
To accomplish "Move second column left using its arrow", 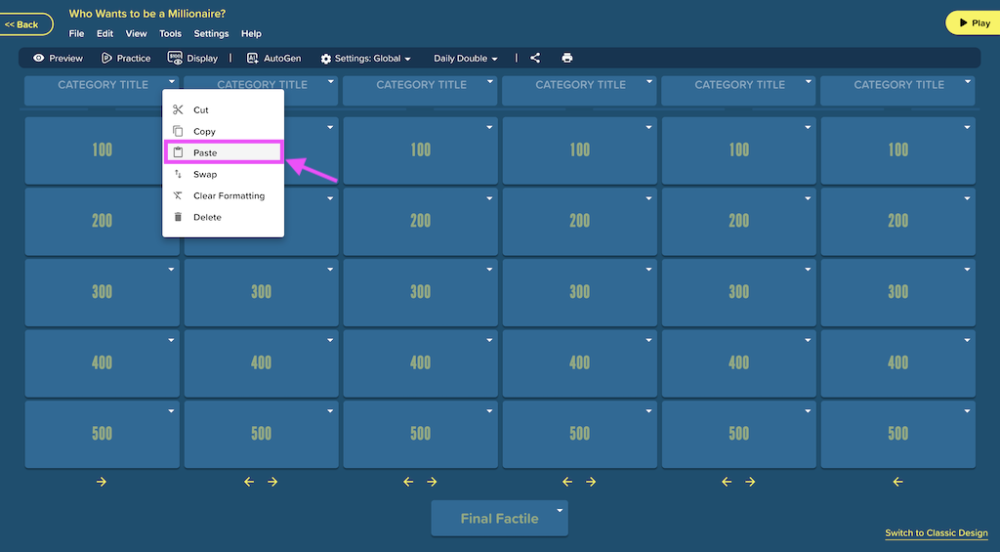I will [249, 482].
